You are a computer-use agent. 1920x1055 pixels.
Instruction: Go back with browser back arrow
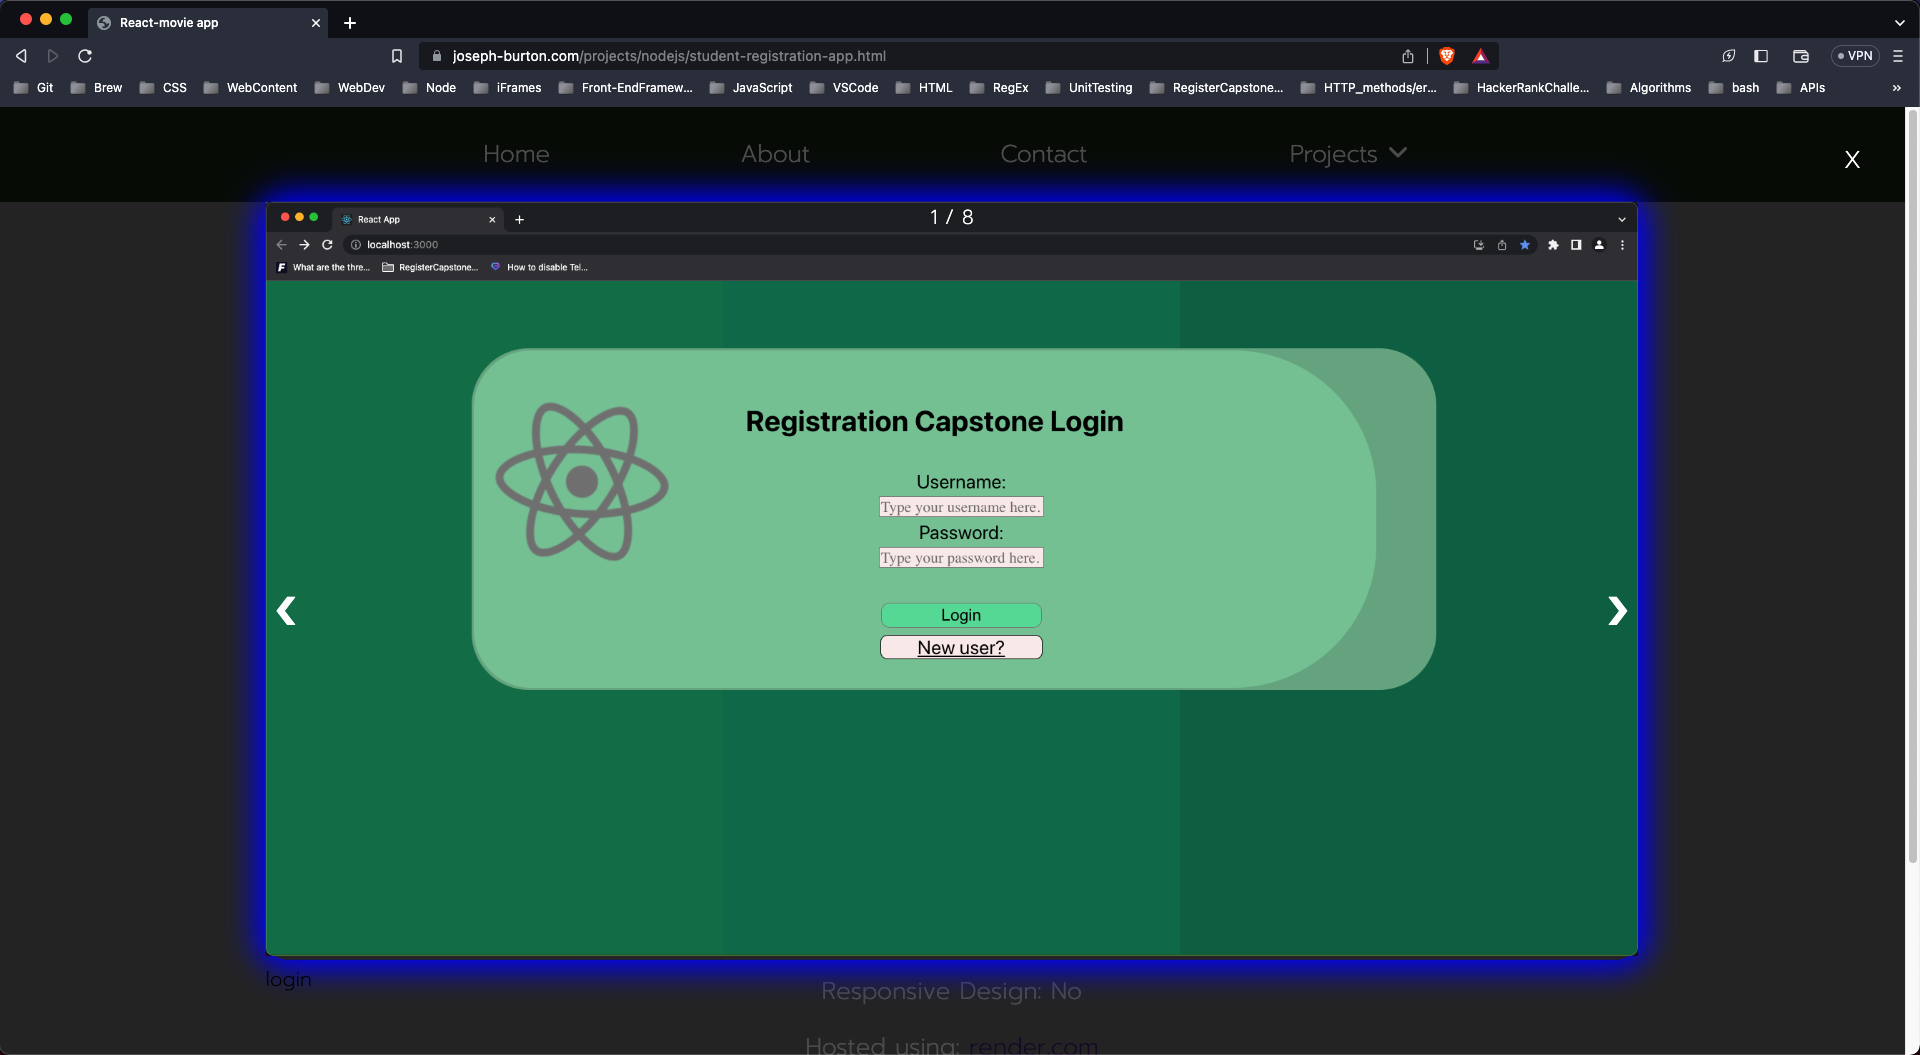pyautogui.click(x=21, y=56)
